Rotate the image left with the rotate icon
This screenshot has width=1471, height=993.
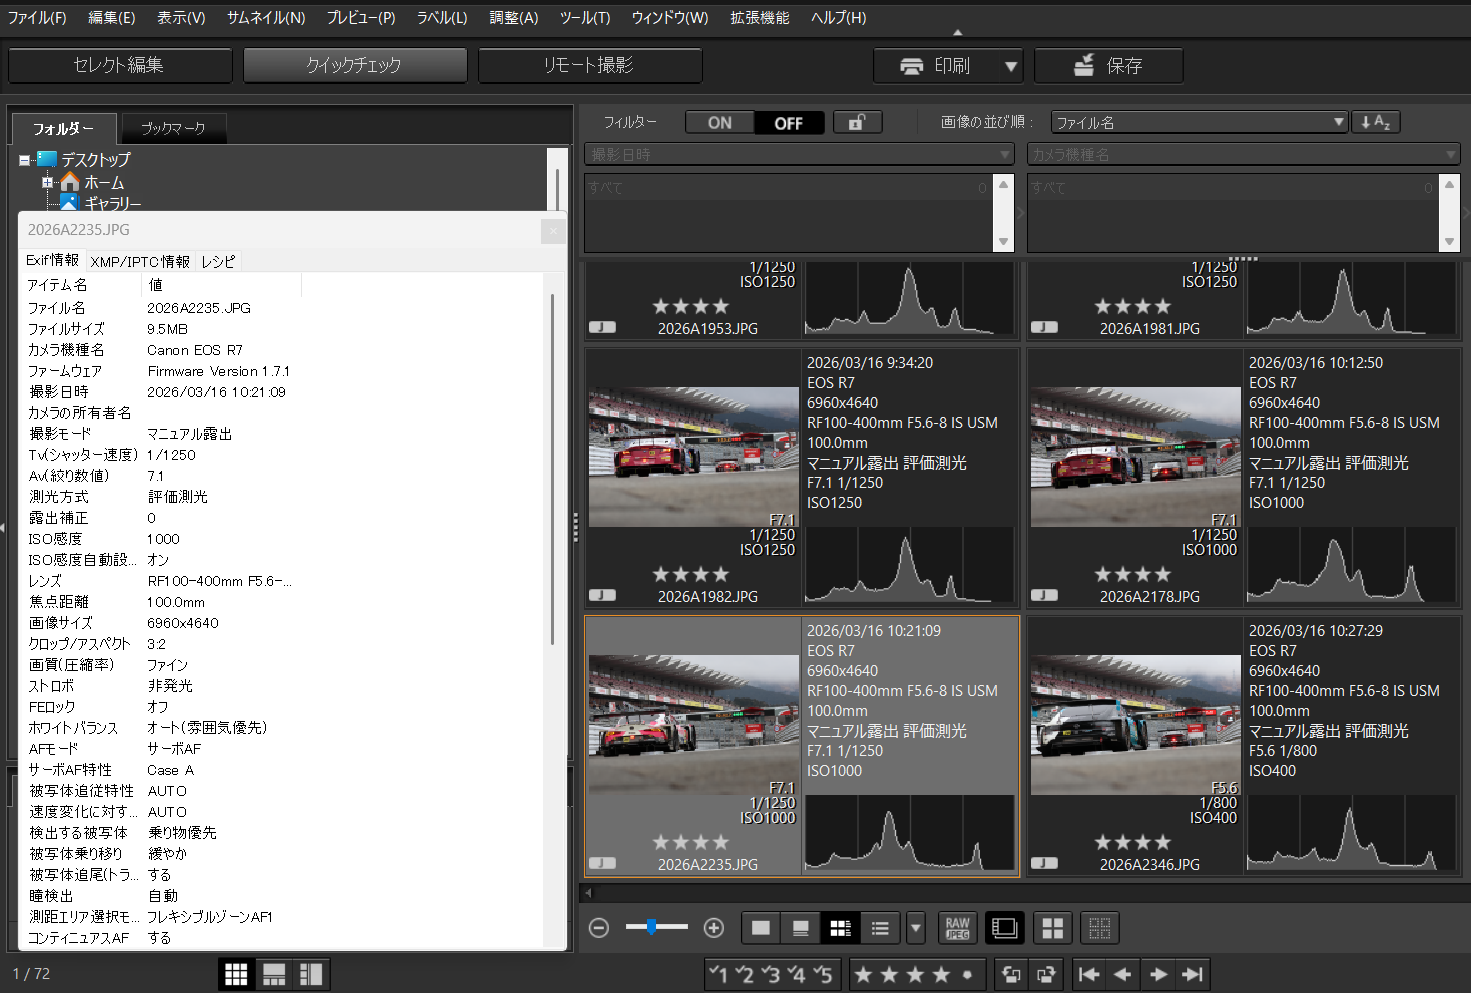tap(1011, 974)
